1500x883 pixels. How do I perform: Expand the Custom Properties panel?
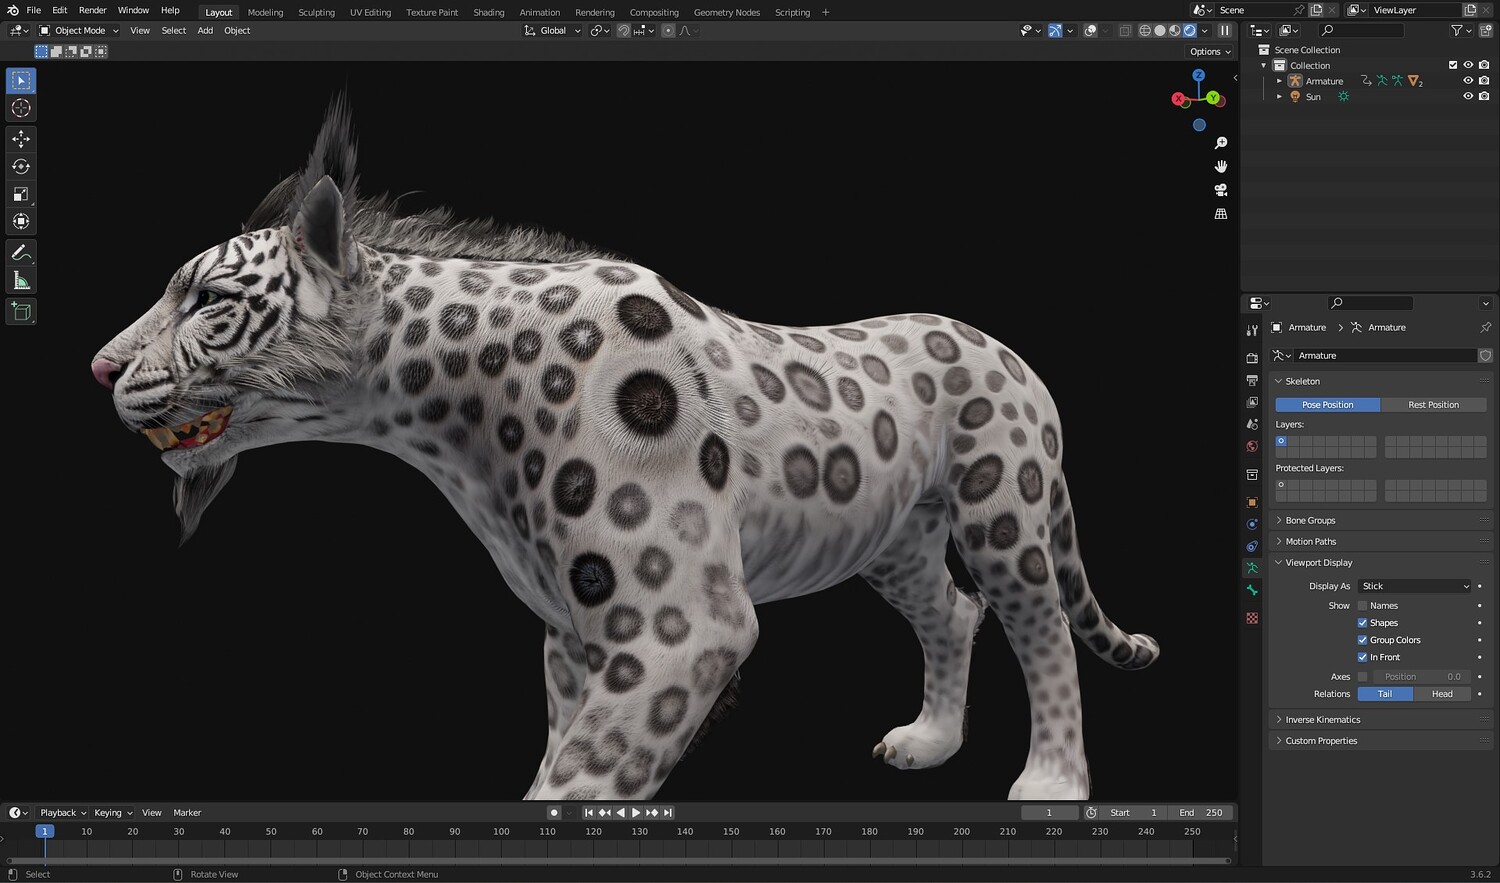(x=1380, y=741)
